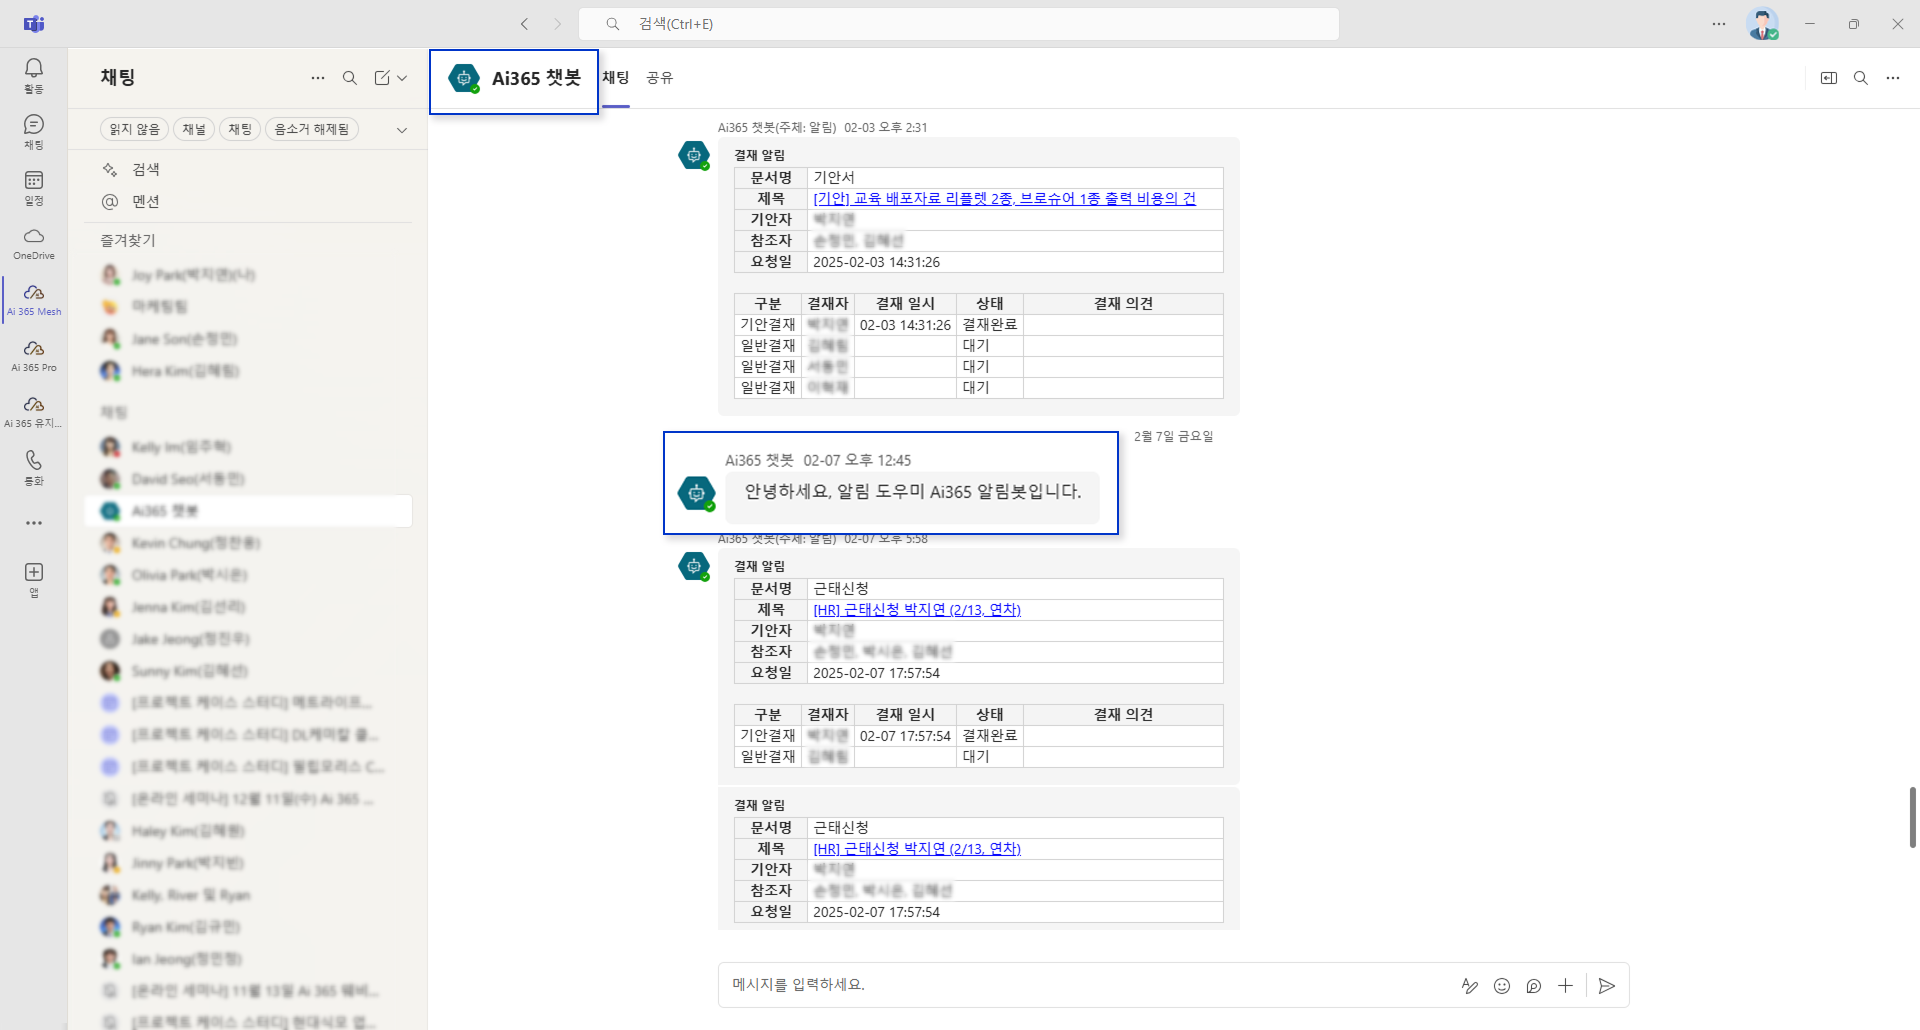Open the emoji picker in the message box
The width and height of the screenshot is (1920, 1030).
[1501, 986]
